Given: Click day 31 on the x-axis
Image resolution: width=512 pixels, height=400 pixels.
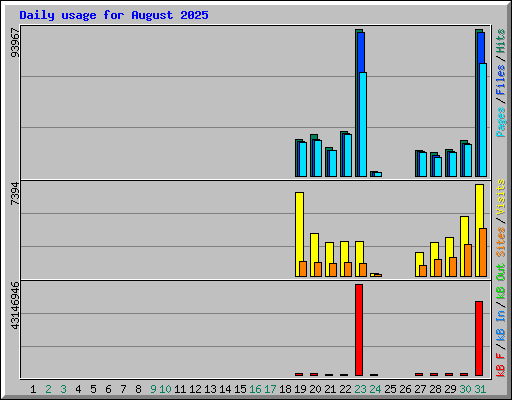Looking at the screenshot, I should point(480,389).
